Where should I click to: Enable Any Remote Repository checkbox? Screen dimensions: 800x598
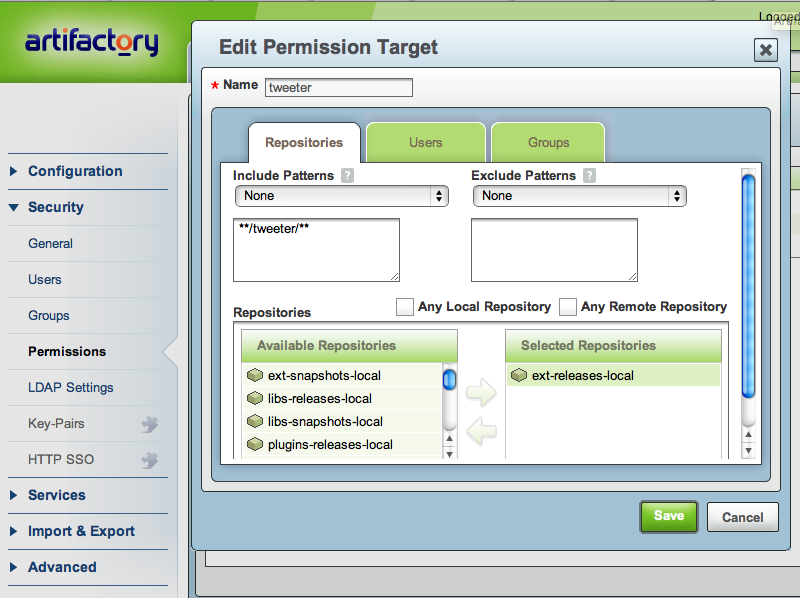point(568,307)
